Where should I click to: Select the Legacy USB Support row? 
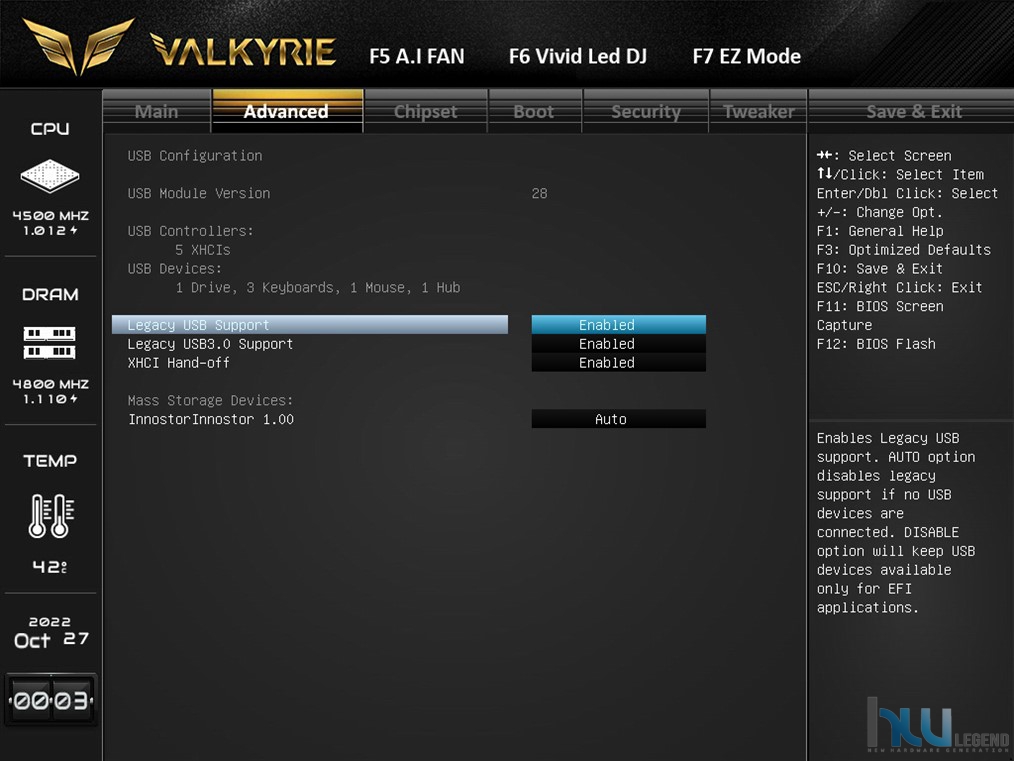pyautogui.click(x=310, y=325)
